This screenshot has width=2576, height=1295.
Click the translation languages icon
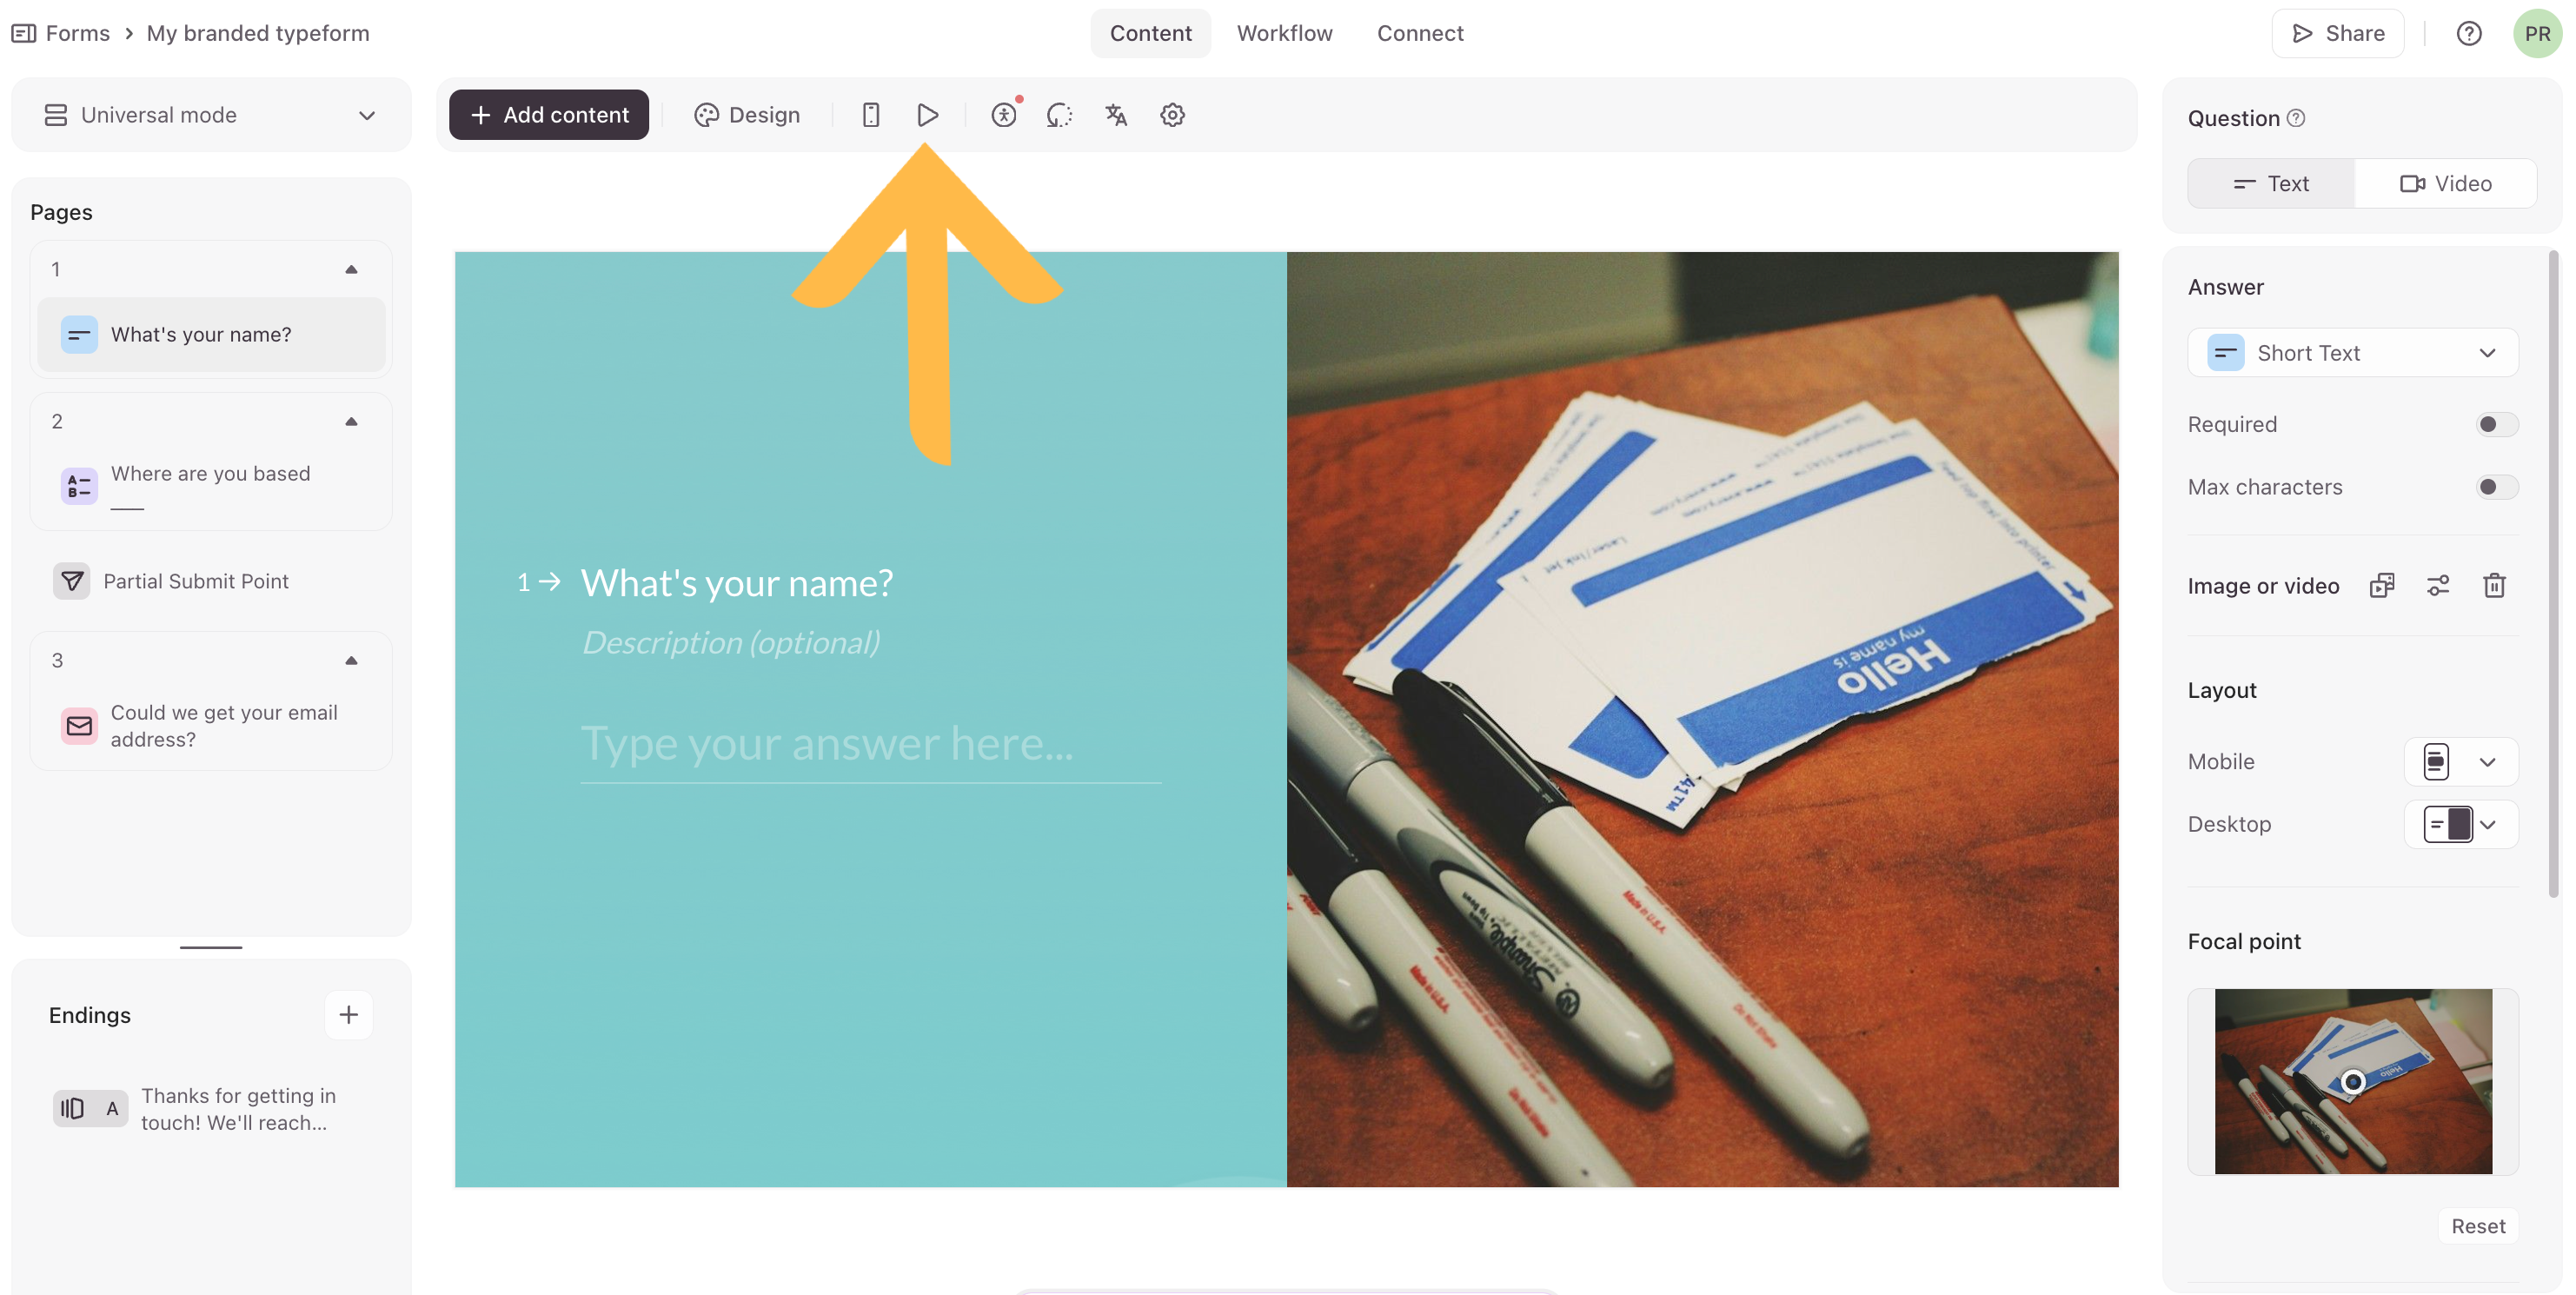point(1116,115)
